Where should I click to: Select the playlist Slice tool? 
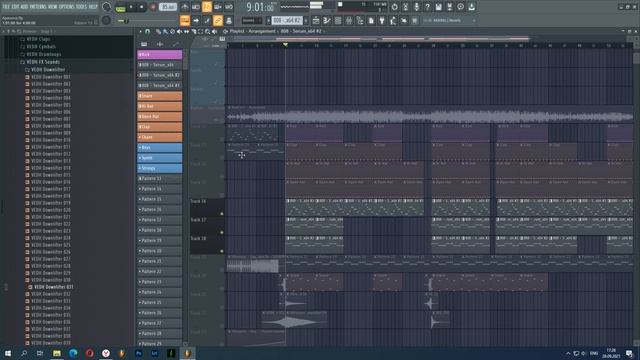(193, 31)
